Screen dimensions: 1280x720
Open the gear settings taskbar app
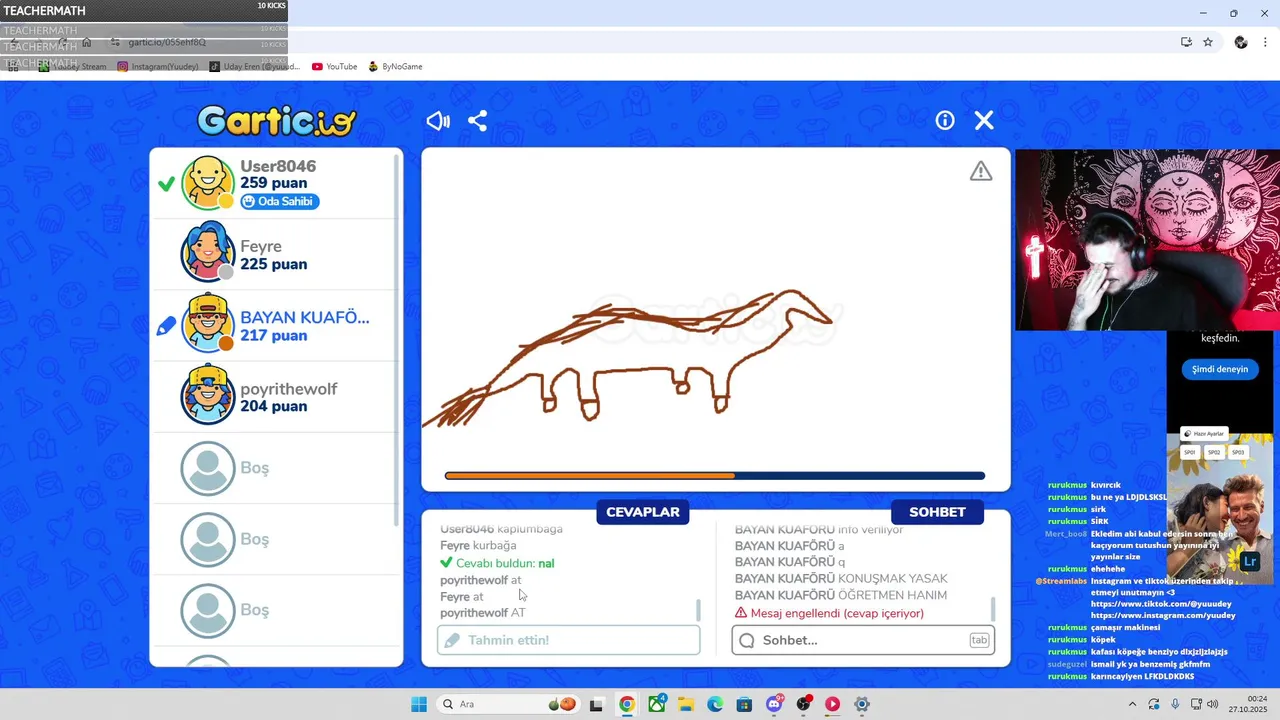click(x=862, y=704)
